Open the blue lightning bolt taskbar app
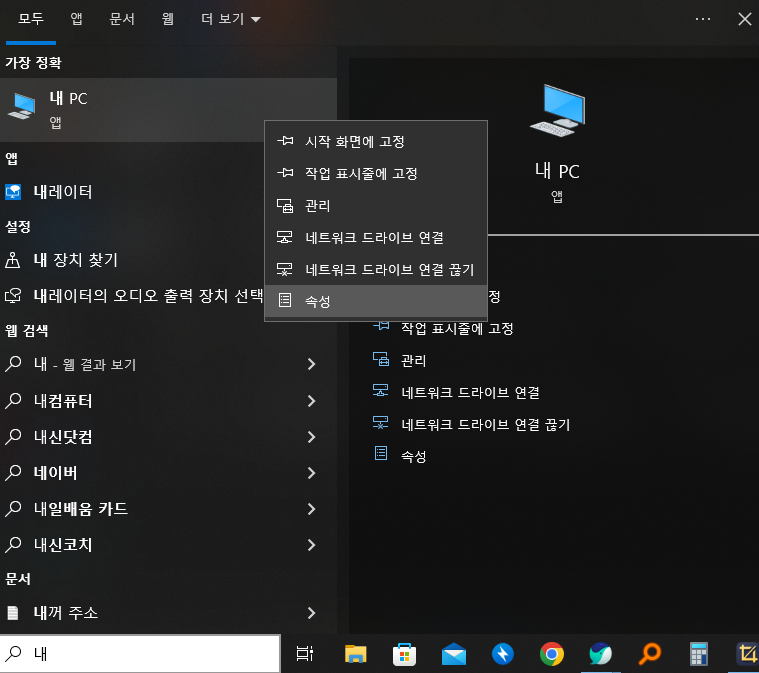 click(502, 654)
